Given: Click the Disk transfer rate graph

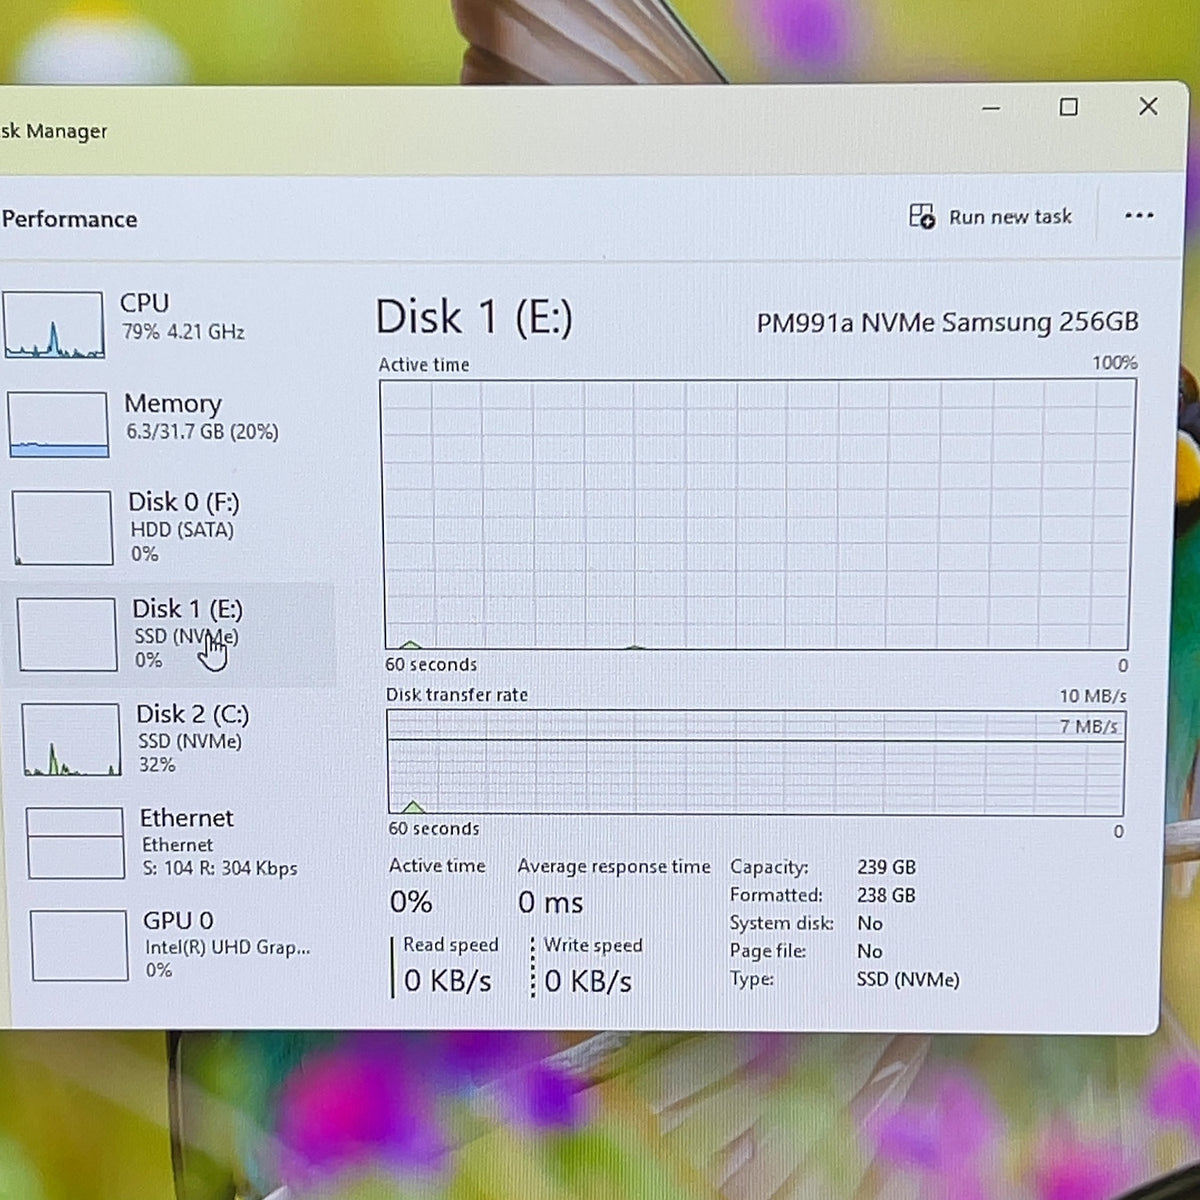Looking at the screenshot, I should 756,763.
